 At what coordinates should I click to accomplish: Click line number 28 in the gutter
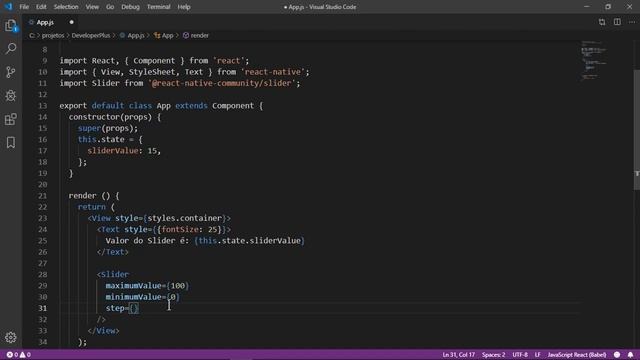(42, 275)
